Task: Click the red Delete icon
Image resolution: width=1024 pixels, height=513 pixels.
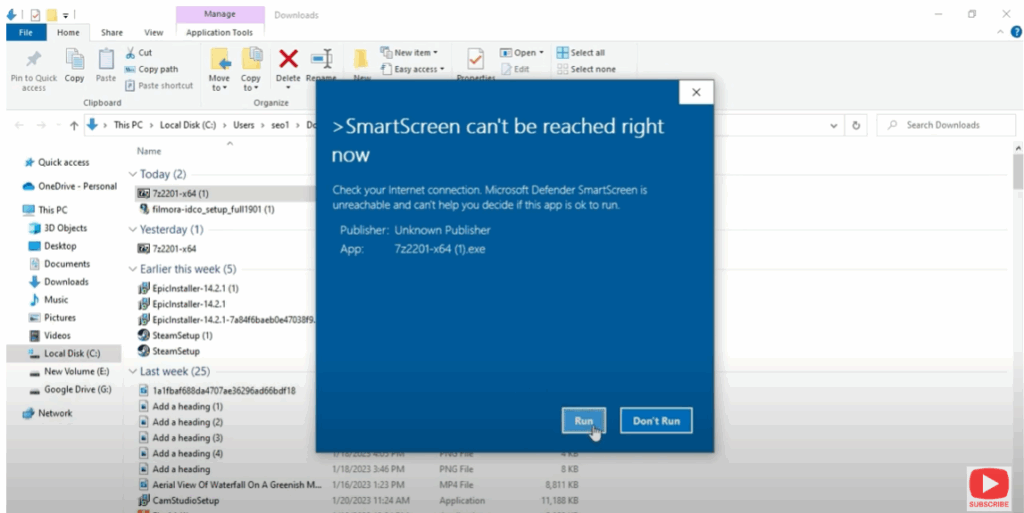Action: point(288,59)
